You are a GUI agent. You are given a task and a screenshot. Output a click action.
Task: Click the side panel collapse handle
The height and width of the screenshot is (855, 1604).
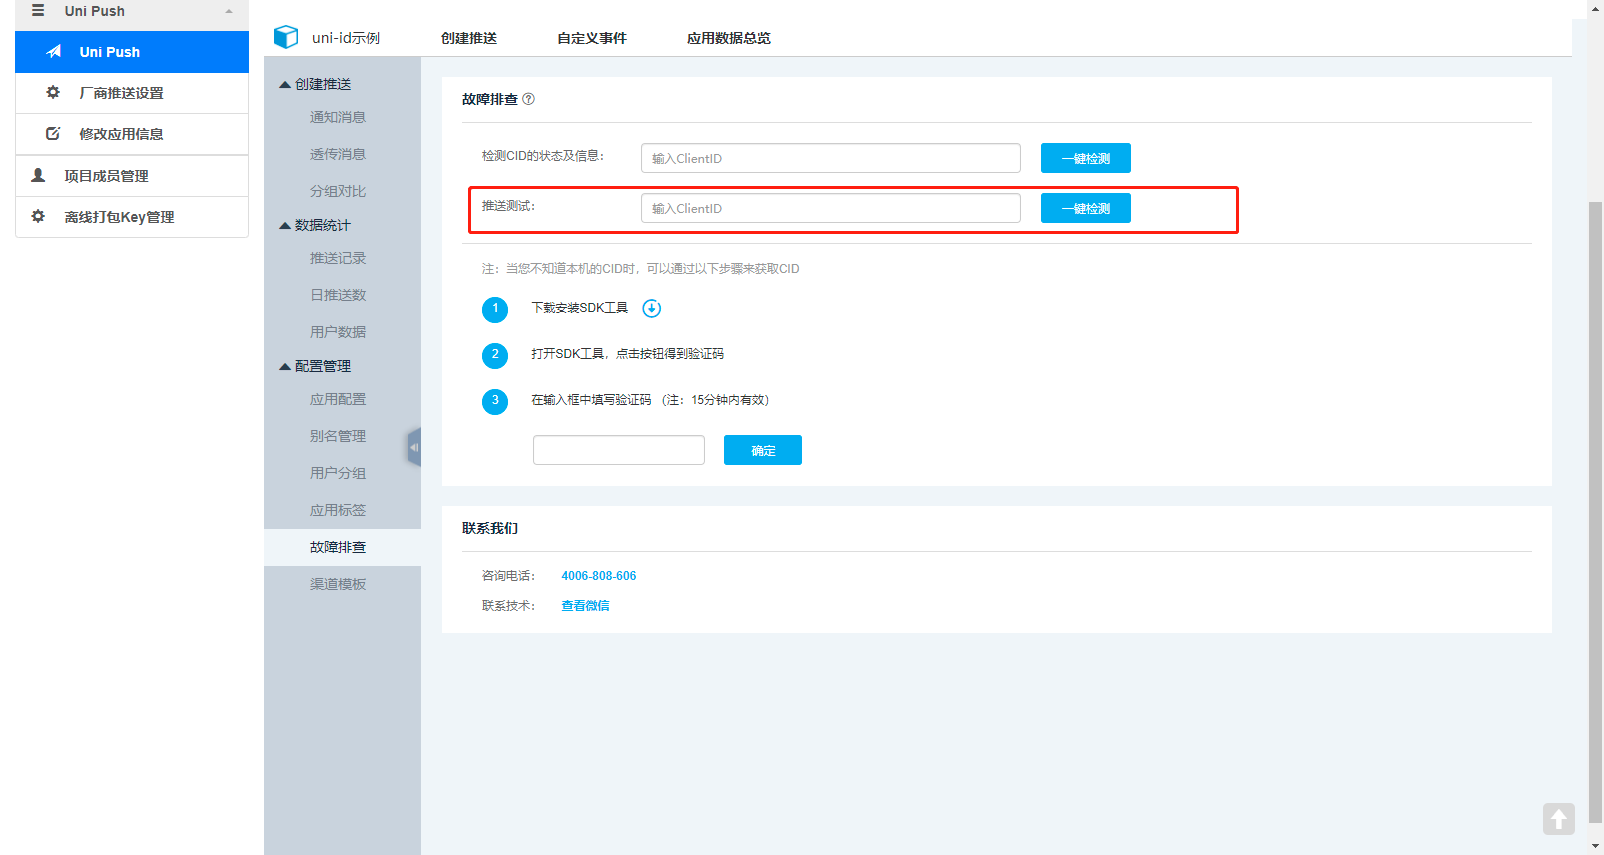(414, 447)
